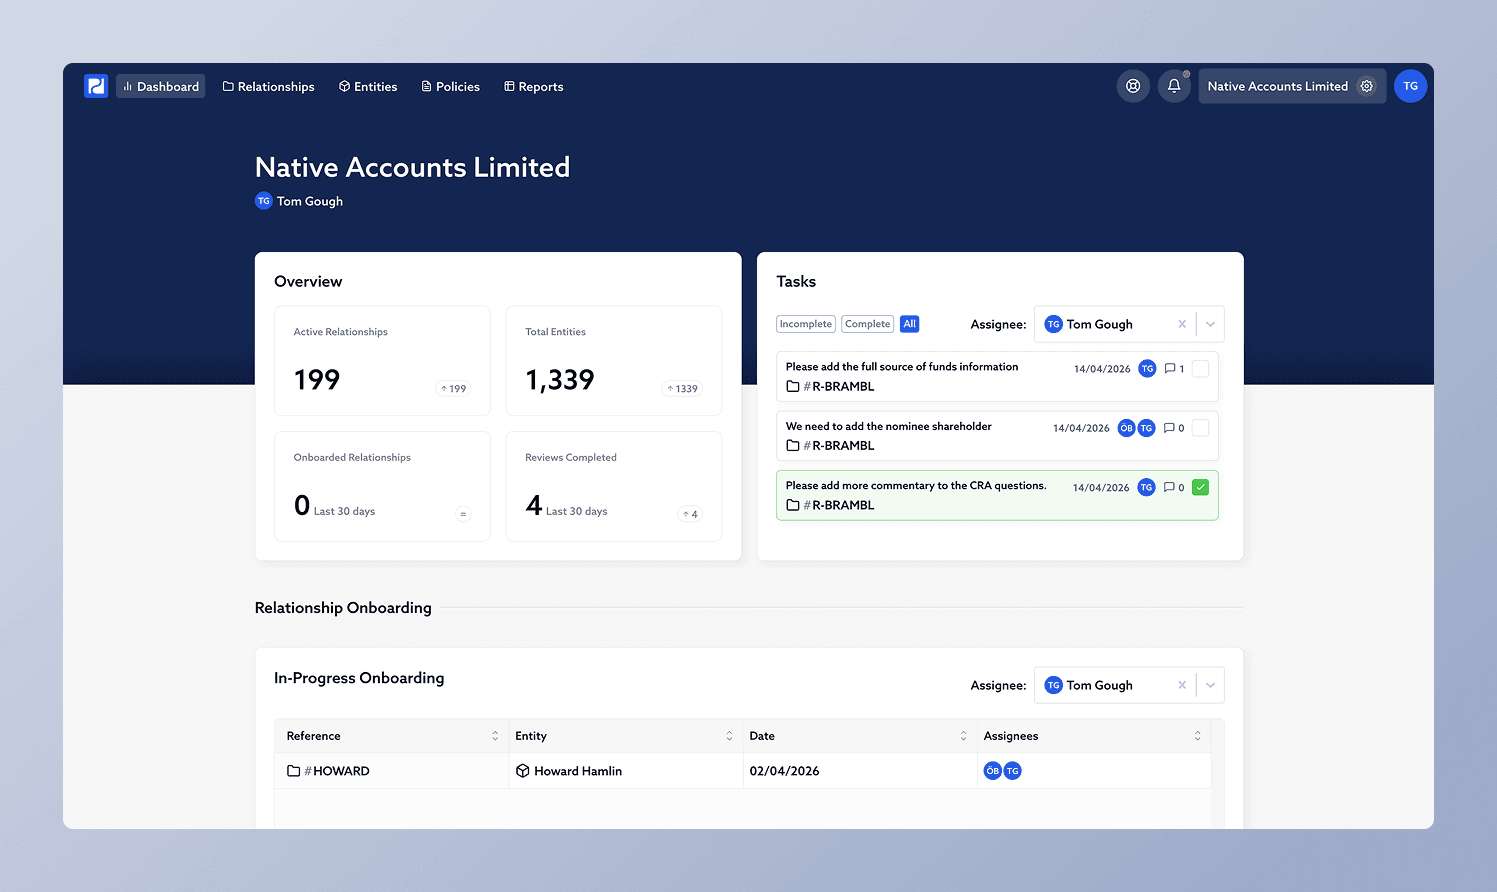Click the Onboarded Relationships card
This screenshot has width=1497, height=892.
coord(383,486)
